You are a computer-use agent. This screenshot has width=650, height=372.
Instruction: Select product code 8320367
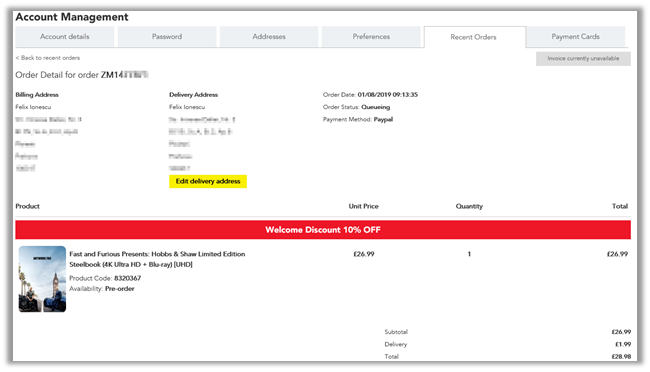pyautogui.click(x=128, y=278)
